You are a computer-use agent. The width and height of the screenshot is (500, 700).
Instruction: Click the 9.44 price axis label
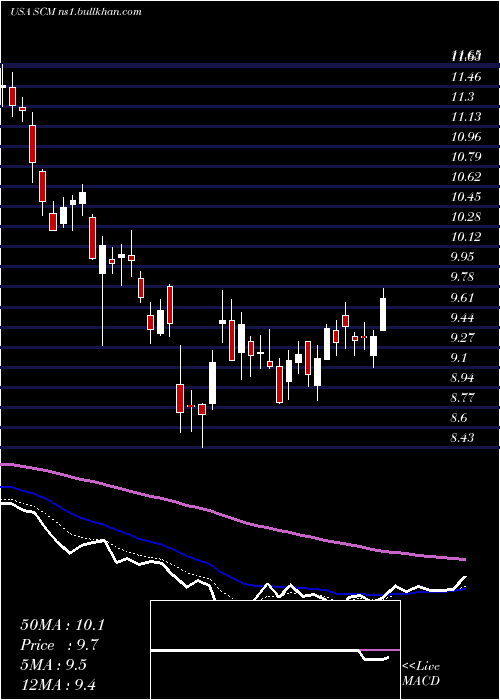(462, 317)
